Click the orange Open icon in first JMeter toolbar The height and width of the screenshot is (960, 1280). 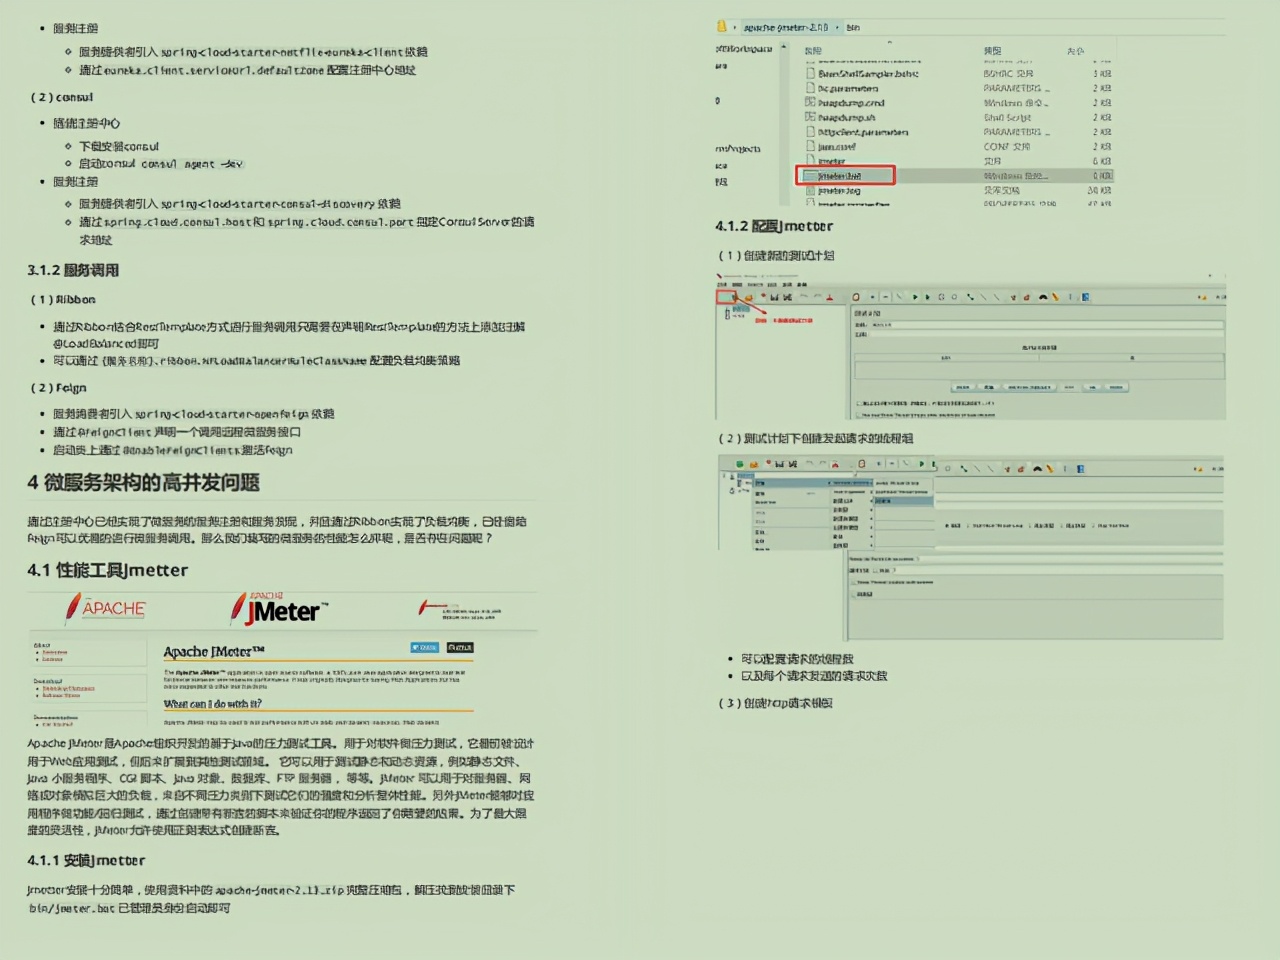749,297
